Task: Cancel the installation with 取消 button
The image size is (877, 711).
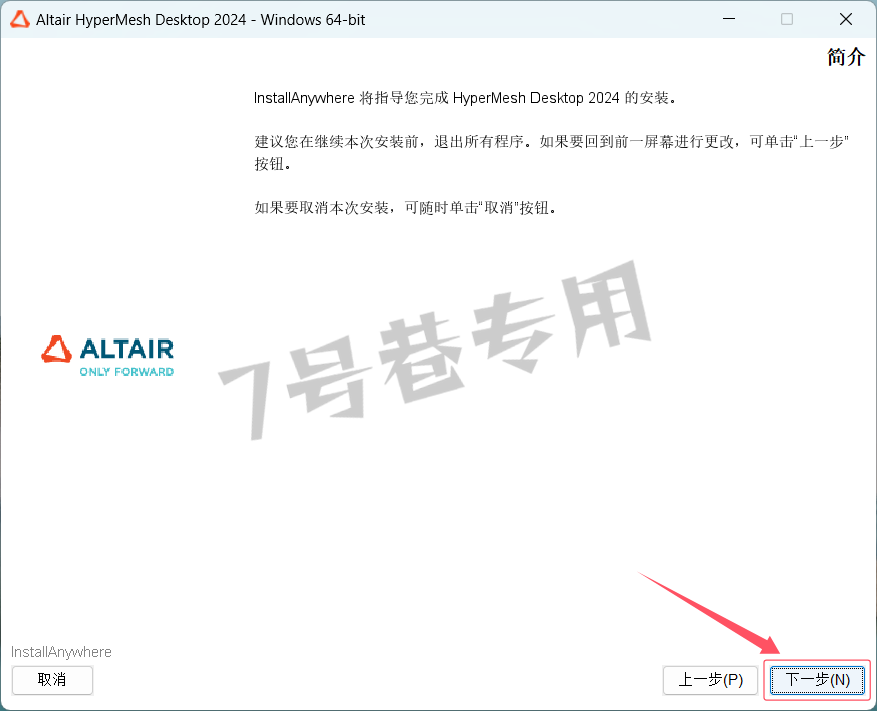Action: pos(52,680)
